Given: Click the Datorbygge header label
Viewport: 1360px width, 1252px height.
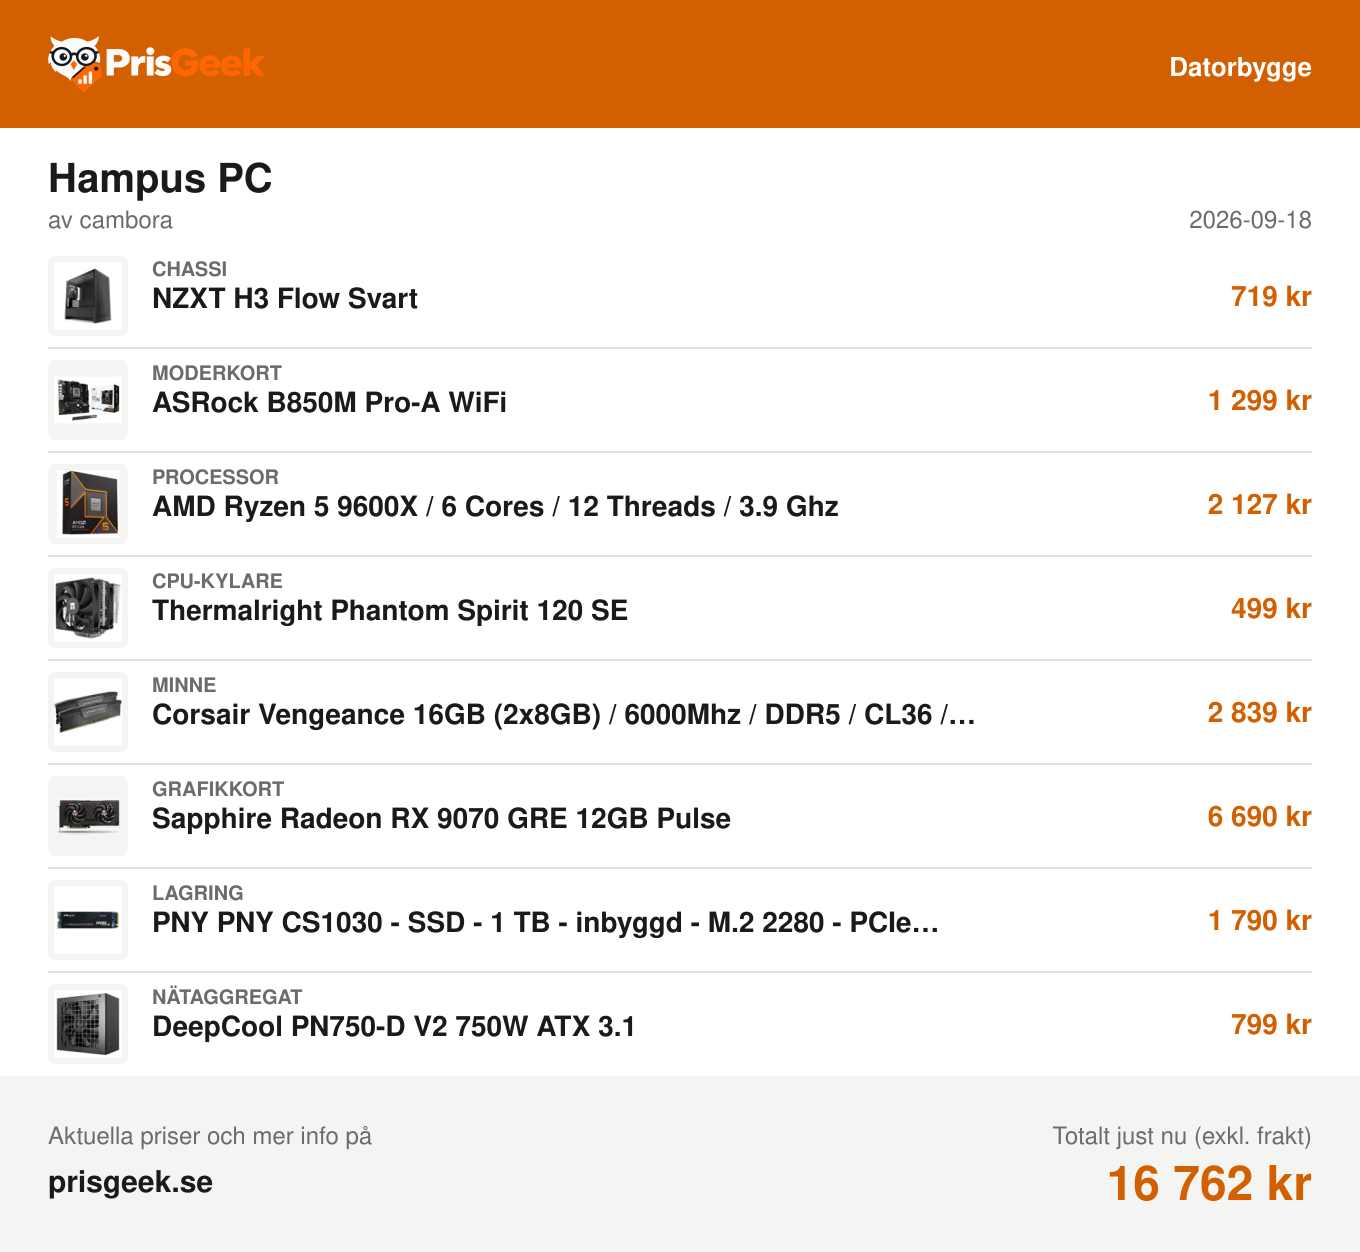Looking at the screenshot, I should [1240, 67].
